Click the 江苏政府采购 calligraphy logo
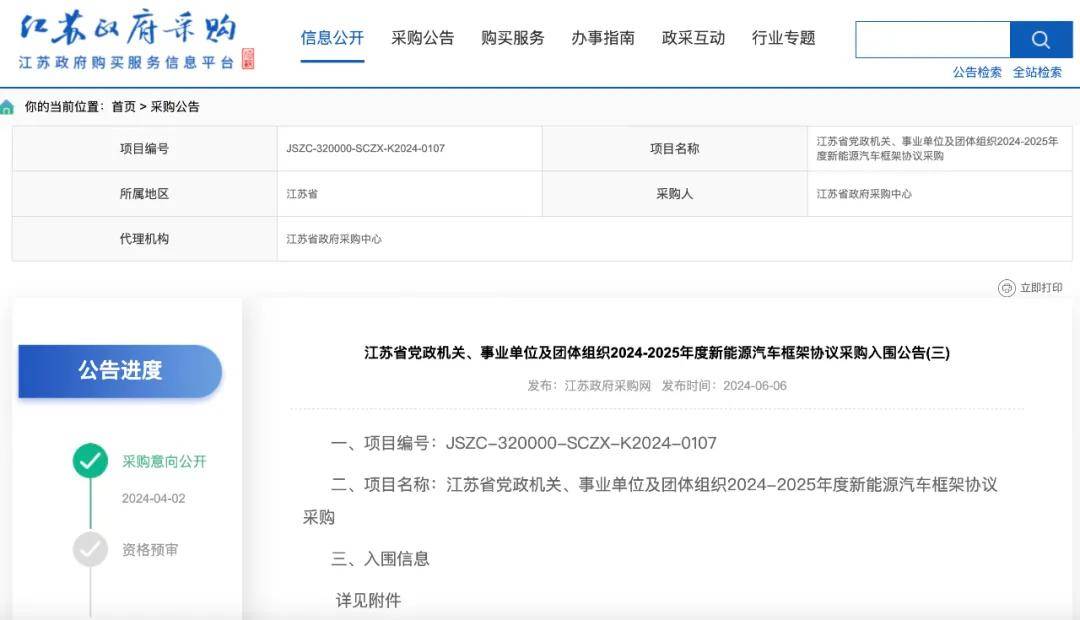Viewport: 1080px width, 620px height. point(128,28)
